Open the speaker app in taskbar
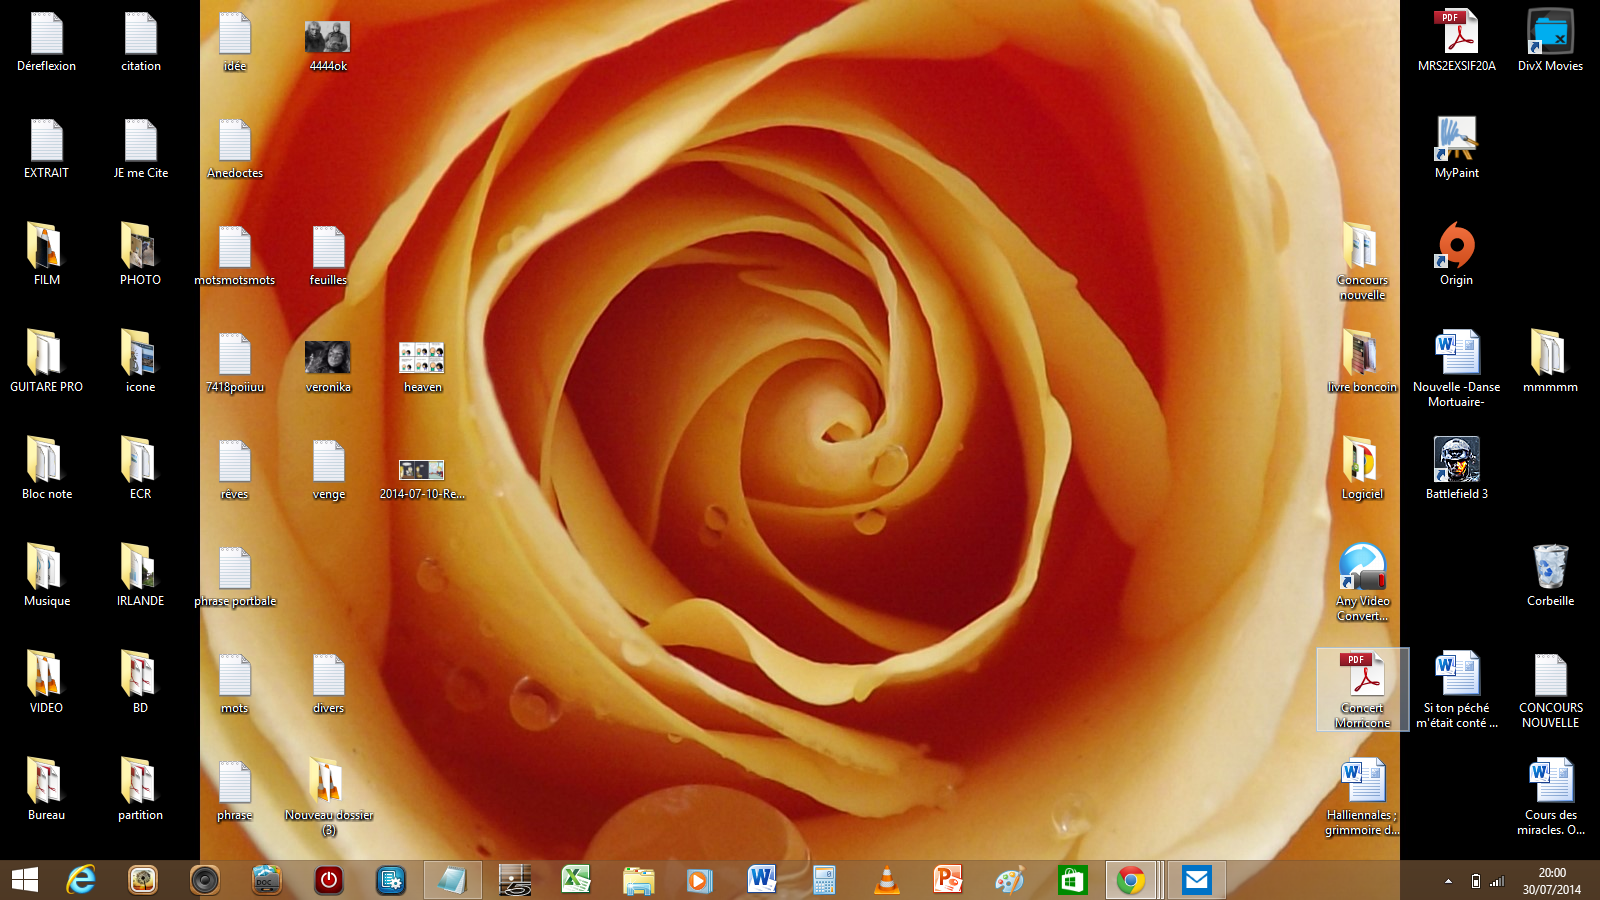Image resolution: width=1600 pixels, height=900 pixels. pyautogui.click(x=205, y=880)
